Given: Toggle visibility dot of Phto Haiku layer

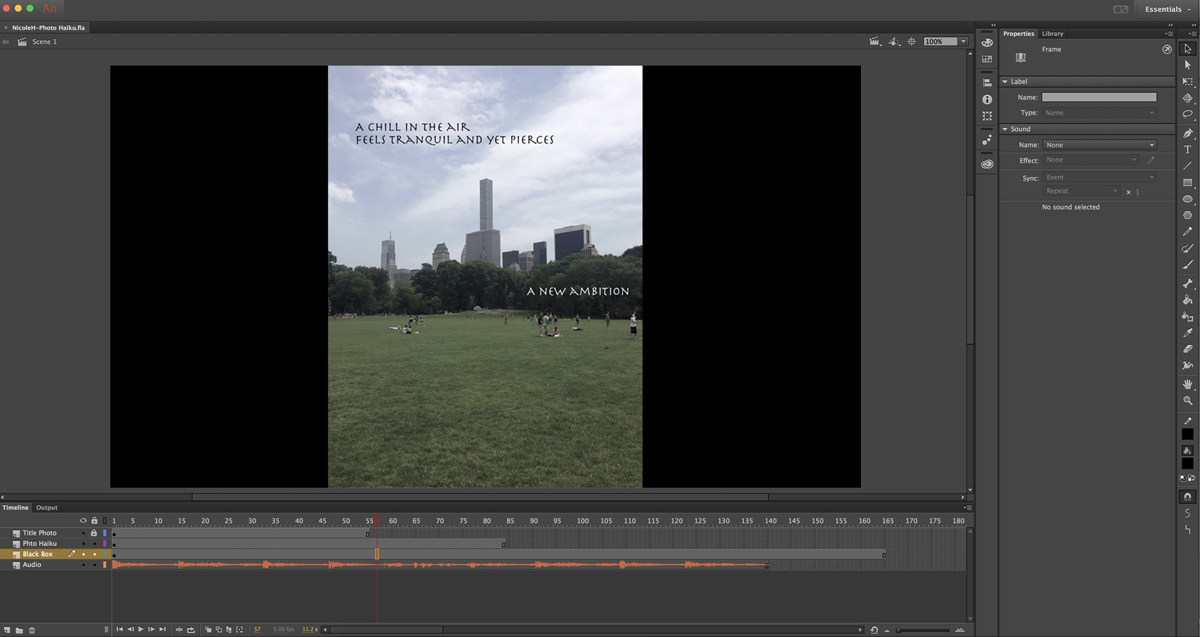Looking at the screenshot, I should tap(83, 544).
